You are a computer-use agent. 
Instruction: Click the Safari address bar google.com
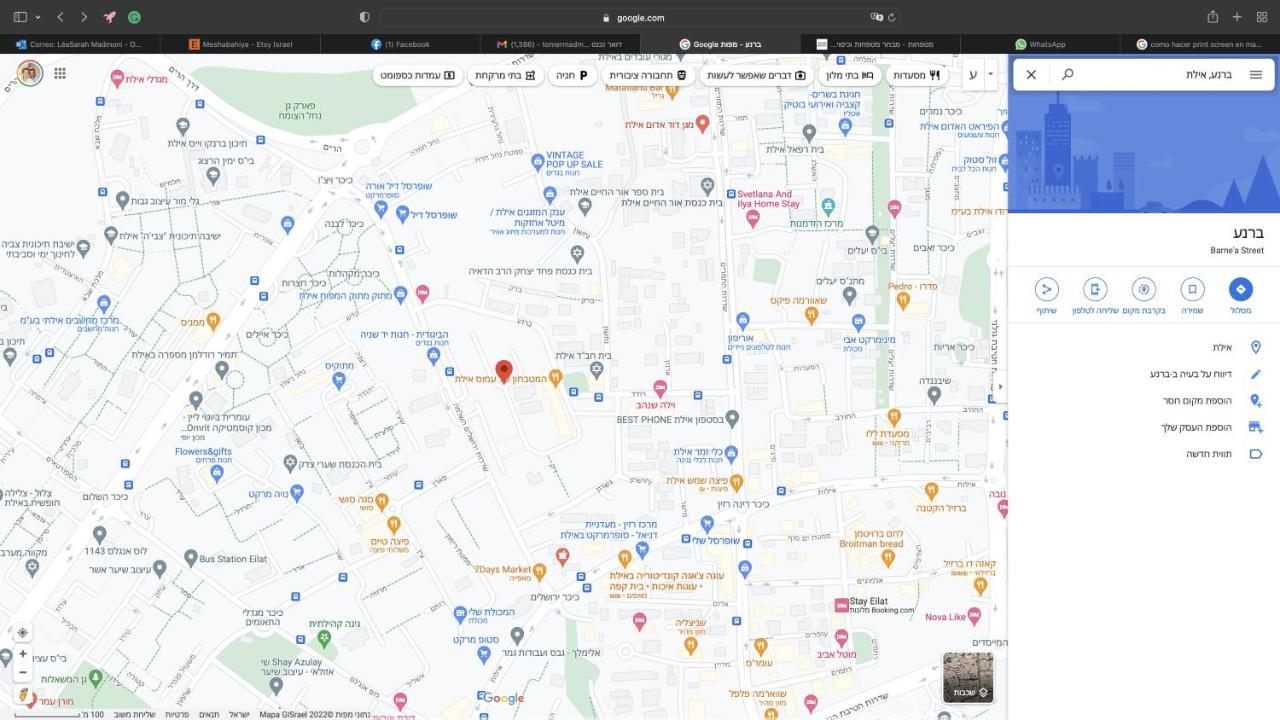coord(640,17)
